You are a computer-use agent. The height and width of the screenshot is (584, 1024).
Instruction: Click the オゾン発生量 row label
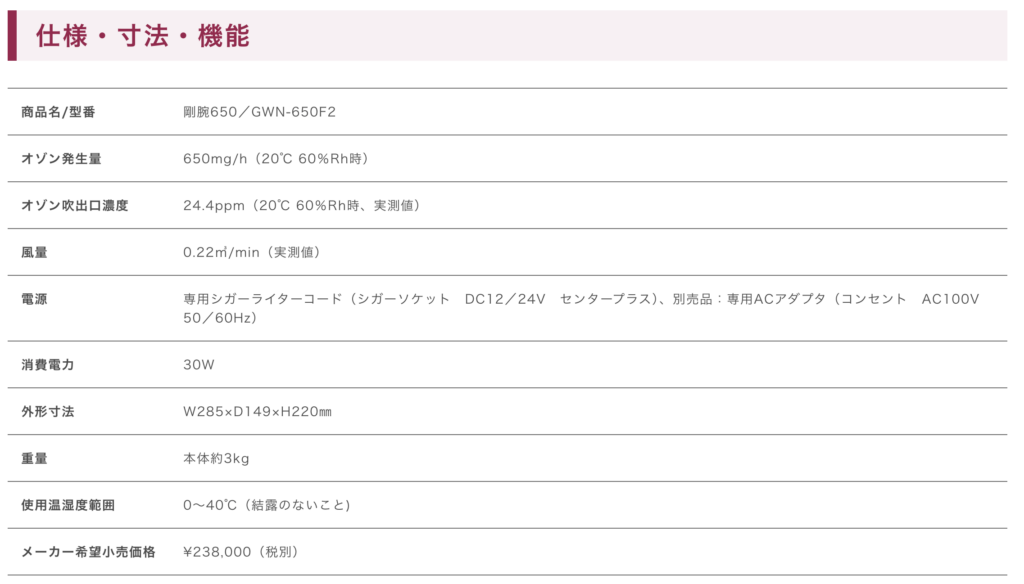pyautogui.click(x=61, y=159)
